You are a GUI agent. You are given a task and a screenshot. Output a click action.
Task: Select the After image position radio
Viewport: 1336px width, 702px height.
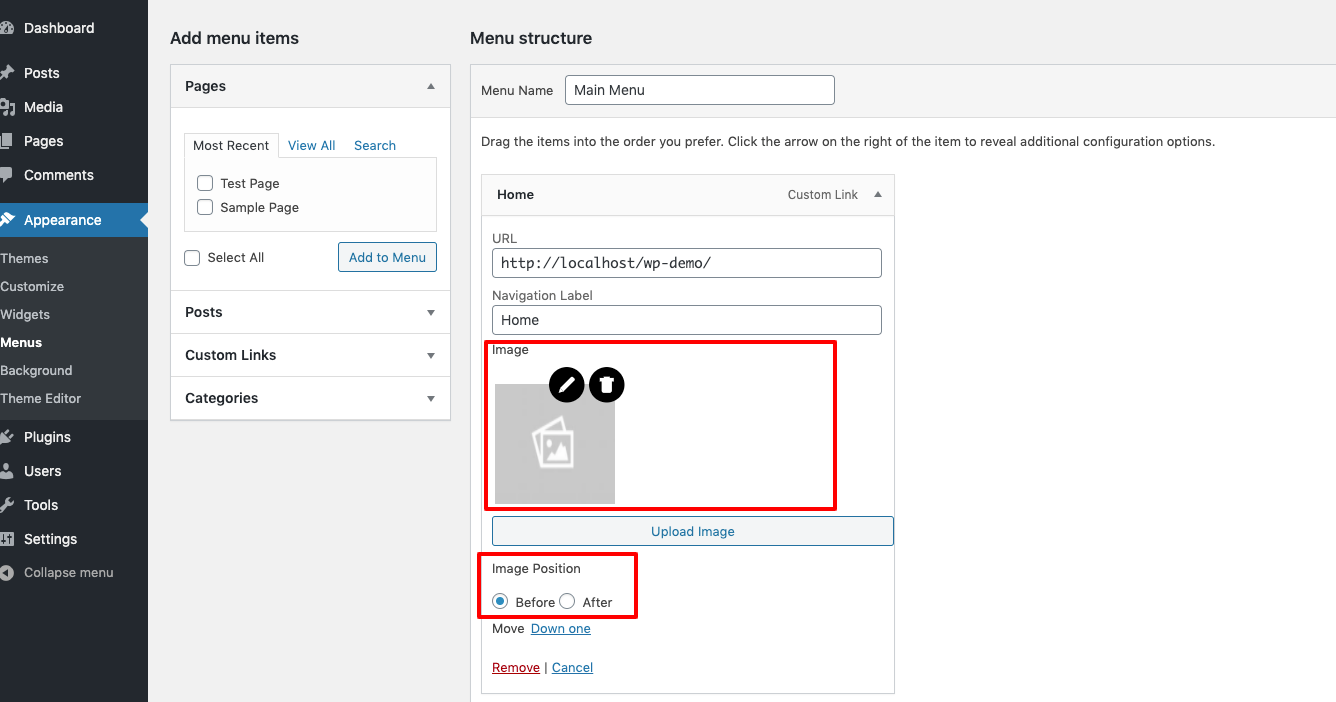[x=567, y=601]
